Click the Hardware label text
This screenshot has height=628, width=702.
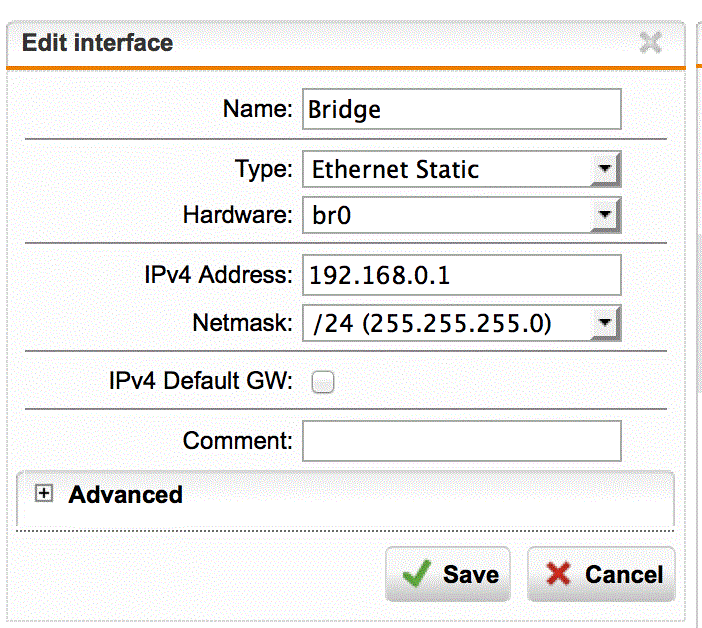[238, 215]
